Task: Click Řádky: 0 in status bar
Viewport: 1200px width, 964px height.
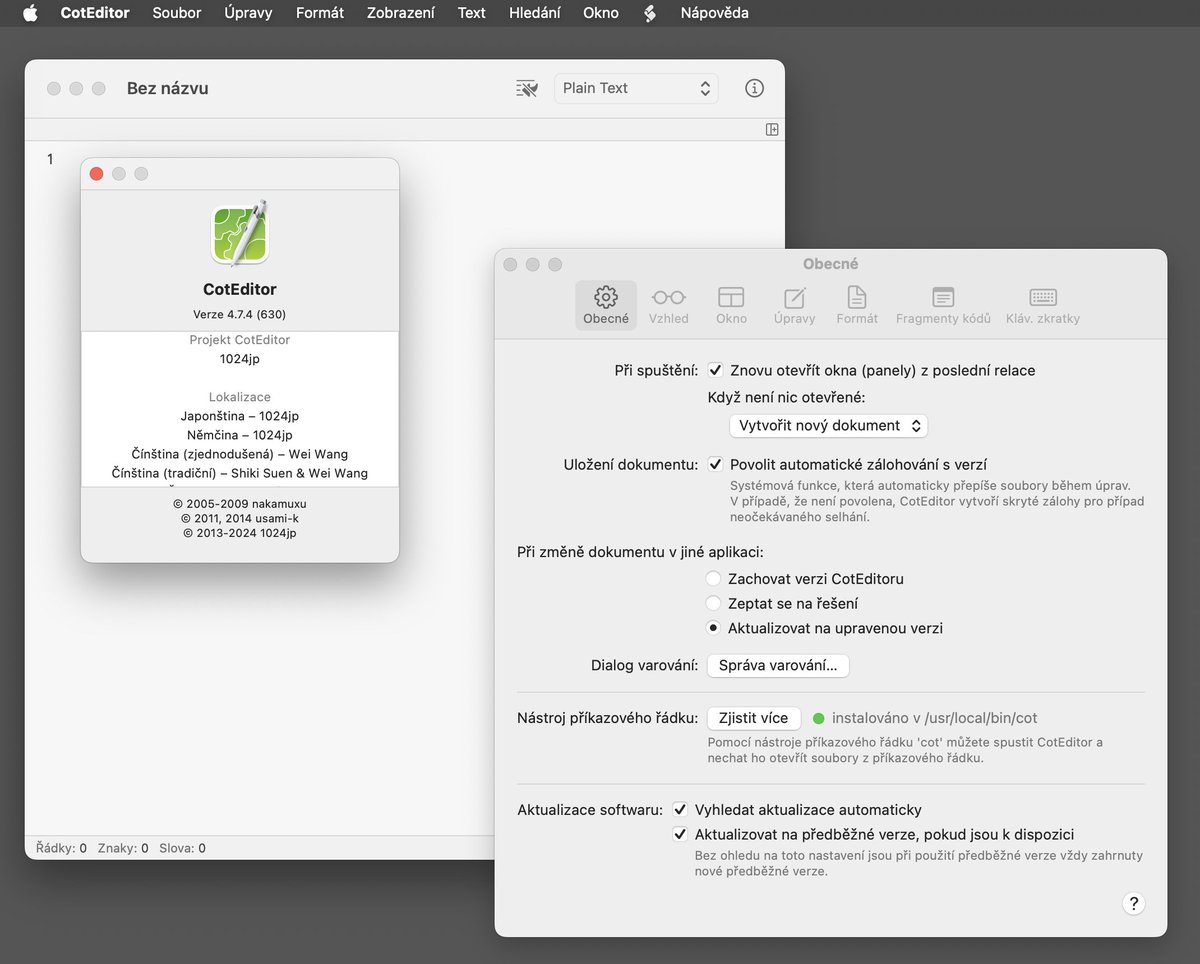Action: 61,848
